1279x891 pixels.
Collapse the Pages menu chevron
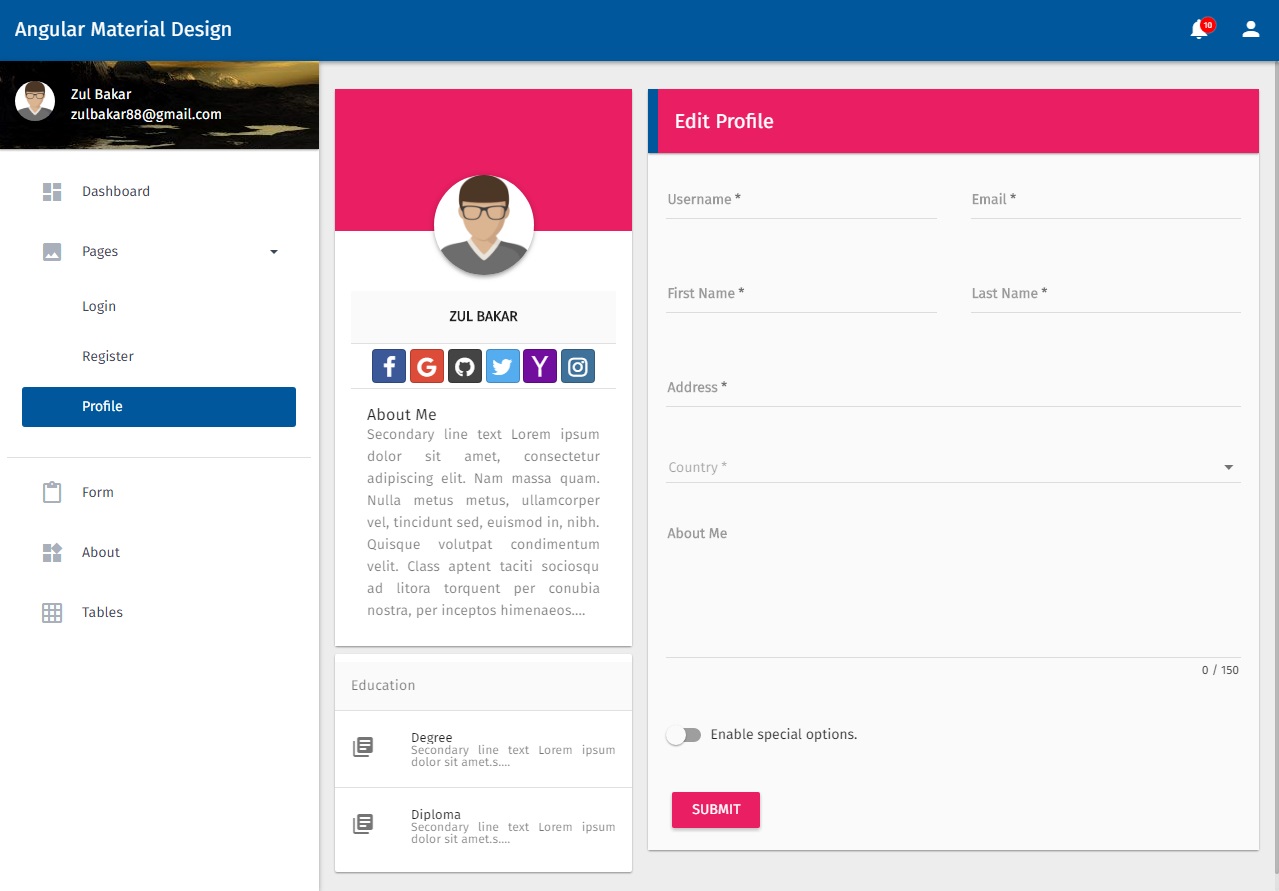[x=273, y=252]
